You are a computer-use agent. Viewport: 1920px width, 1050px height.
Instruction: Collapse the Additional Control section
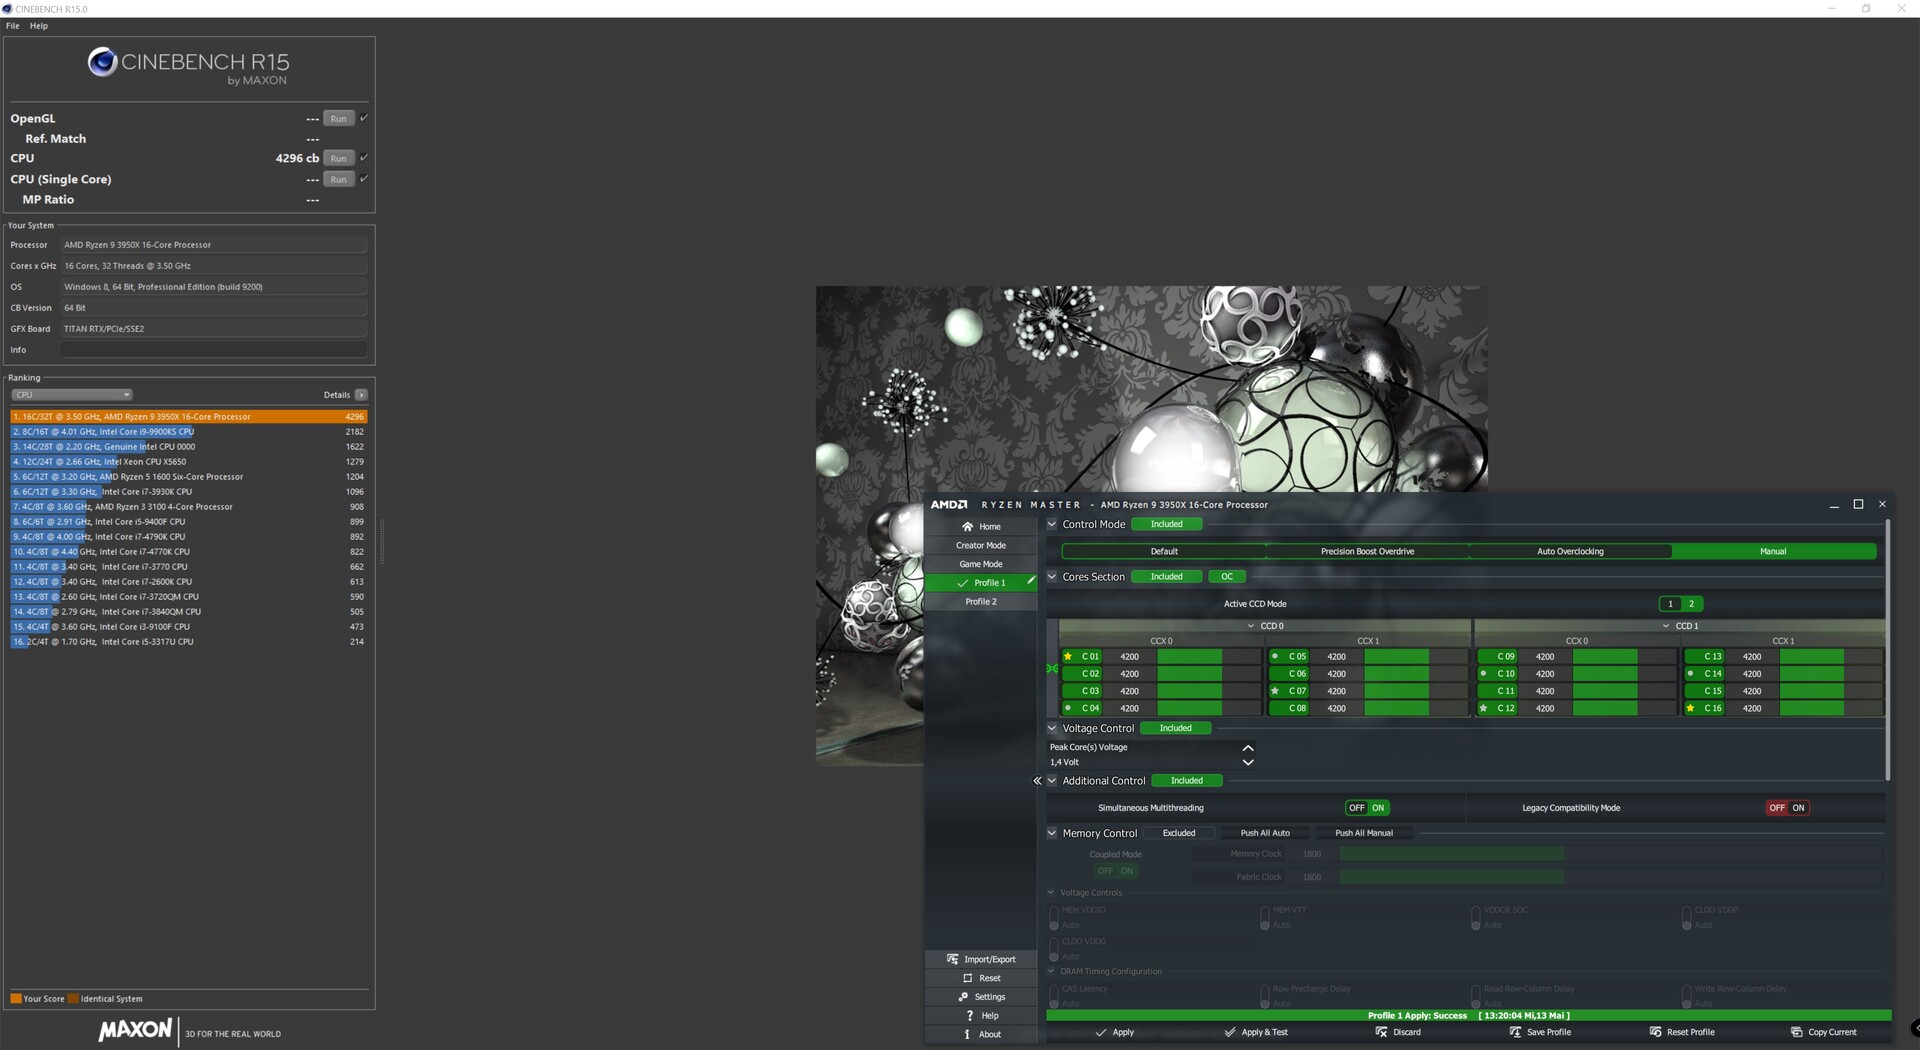click(x=1052, y=781)
